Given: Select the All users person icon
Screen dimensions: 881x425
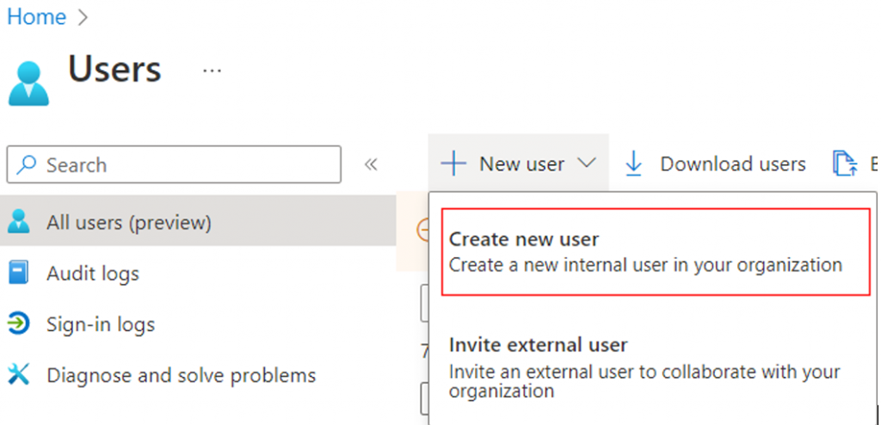Looking at the screenshot, I should (x=19, y=222).
